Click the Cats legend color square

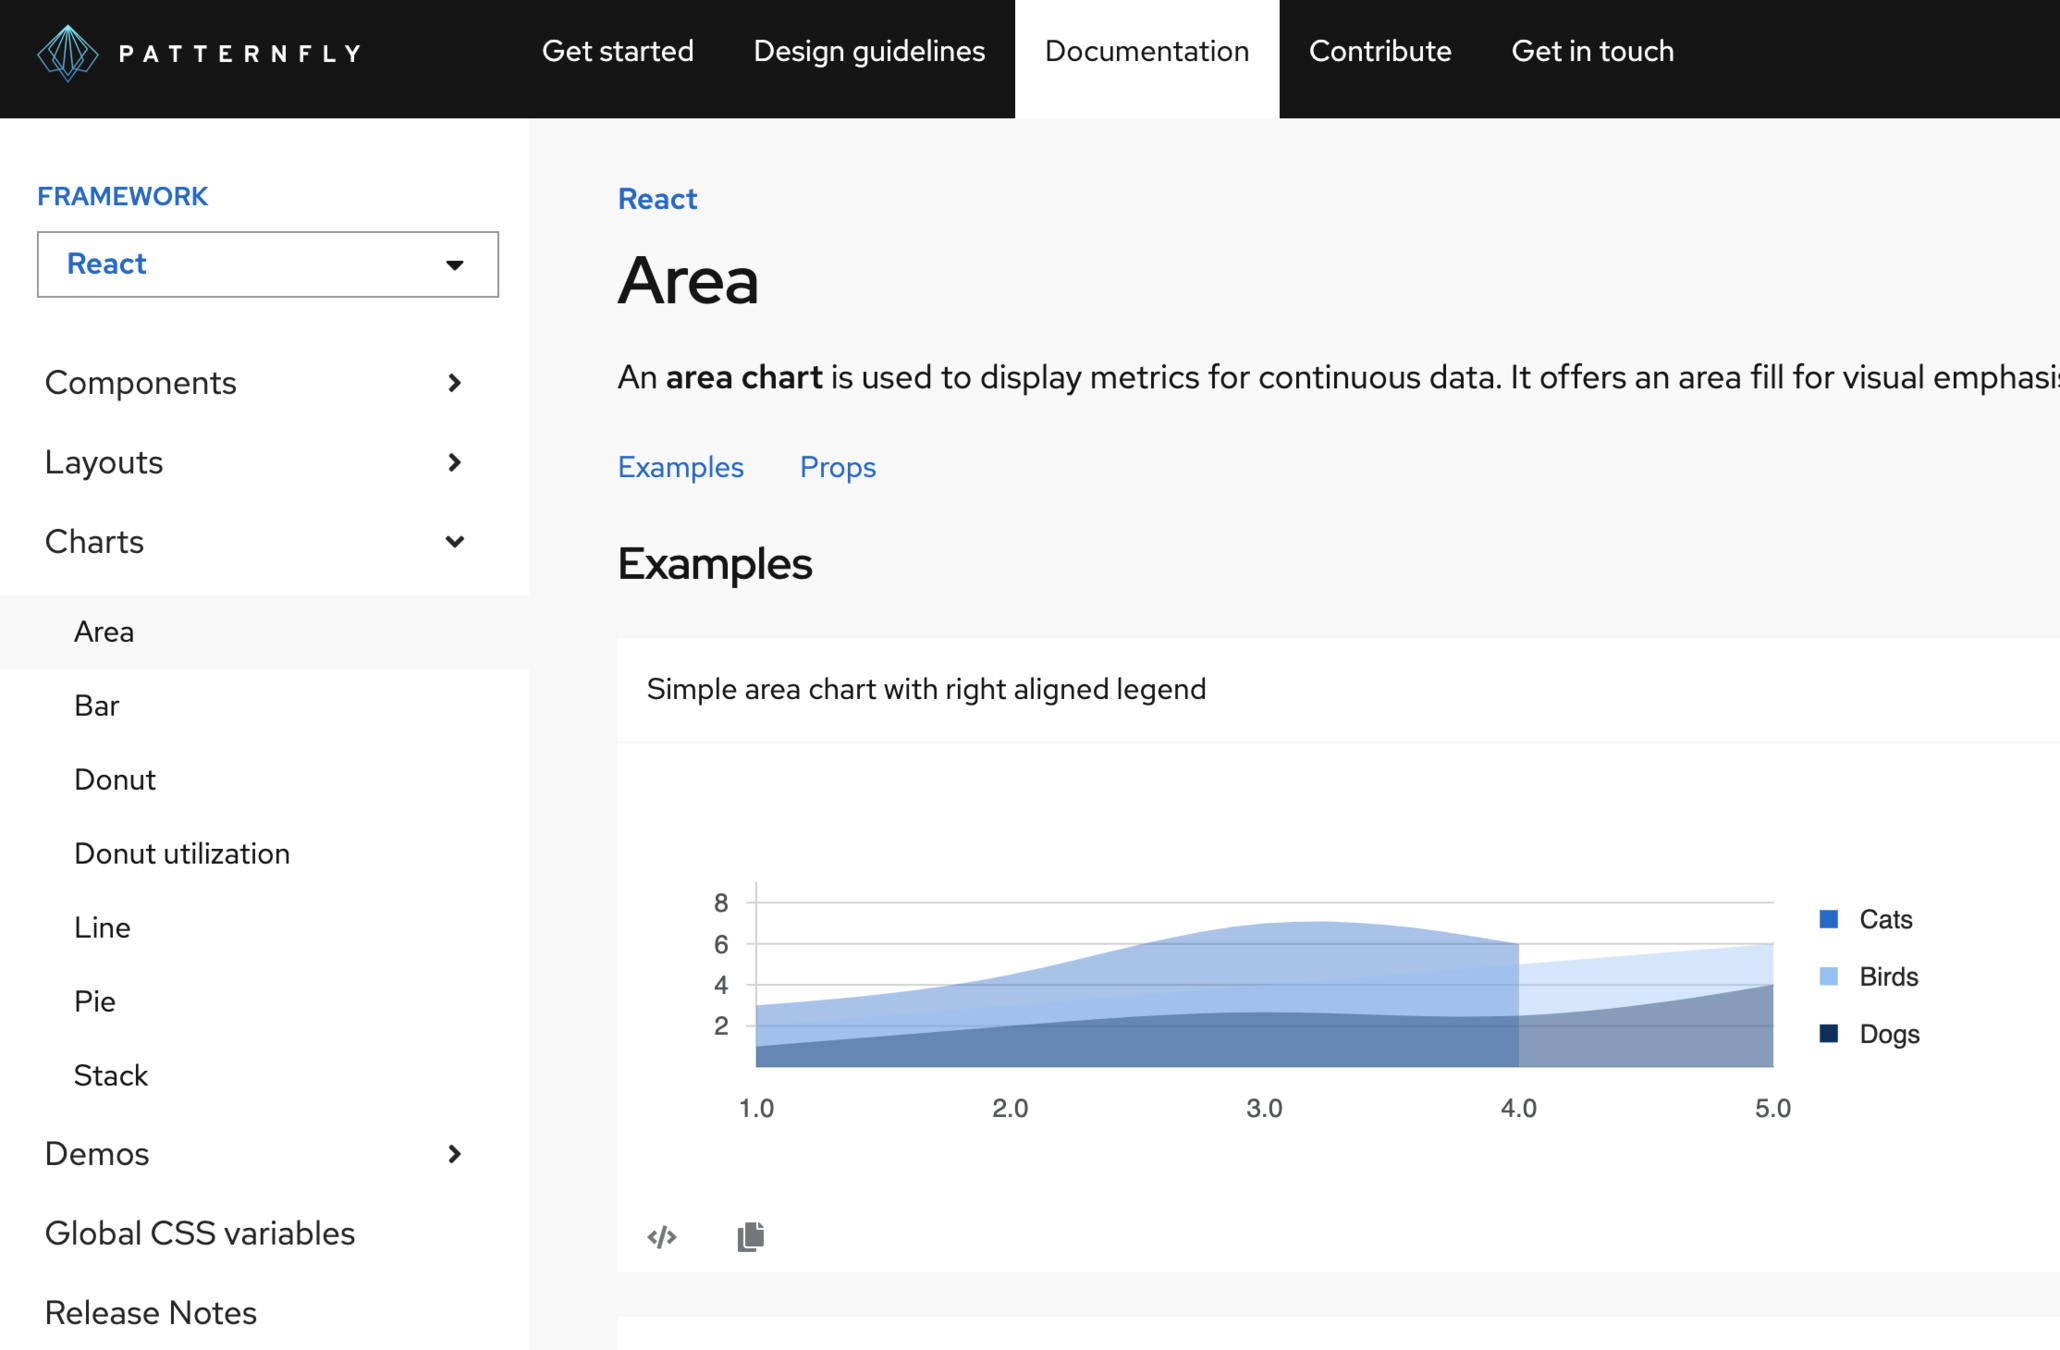pyautogui.click(x=1828, y=919)
